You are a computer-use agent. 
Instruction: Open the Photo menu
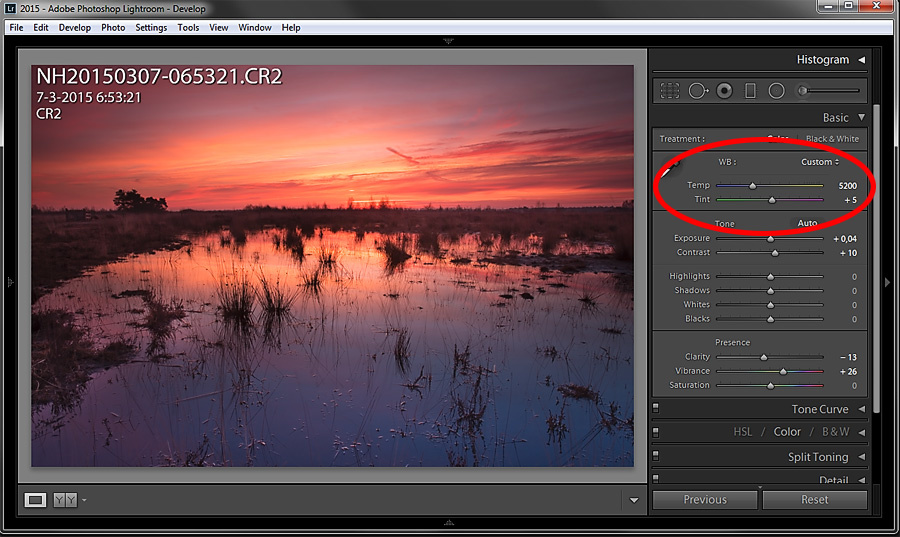(113, 28)
